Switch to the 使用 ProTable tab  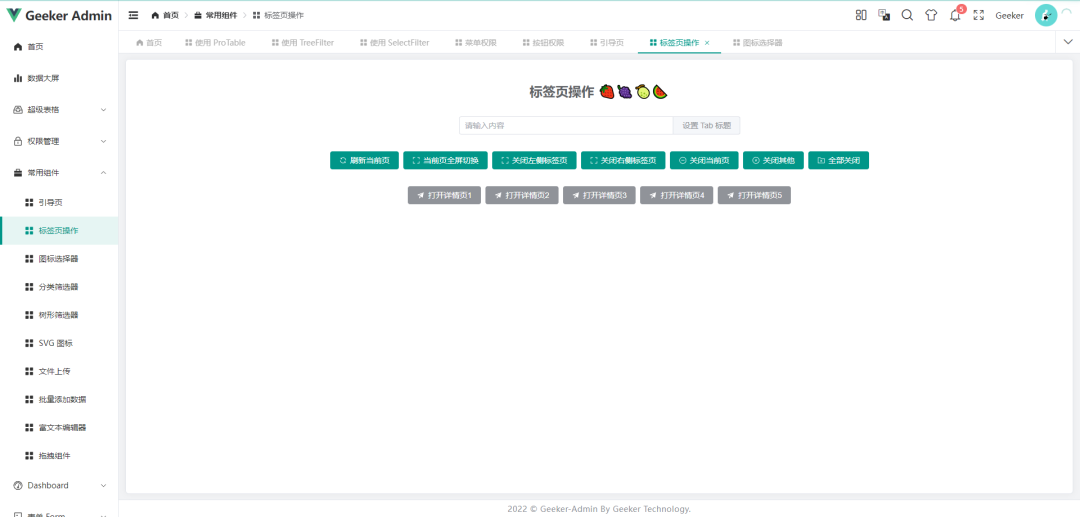tap(215, 43)
